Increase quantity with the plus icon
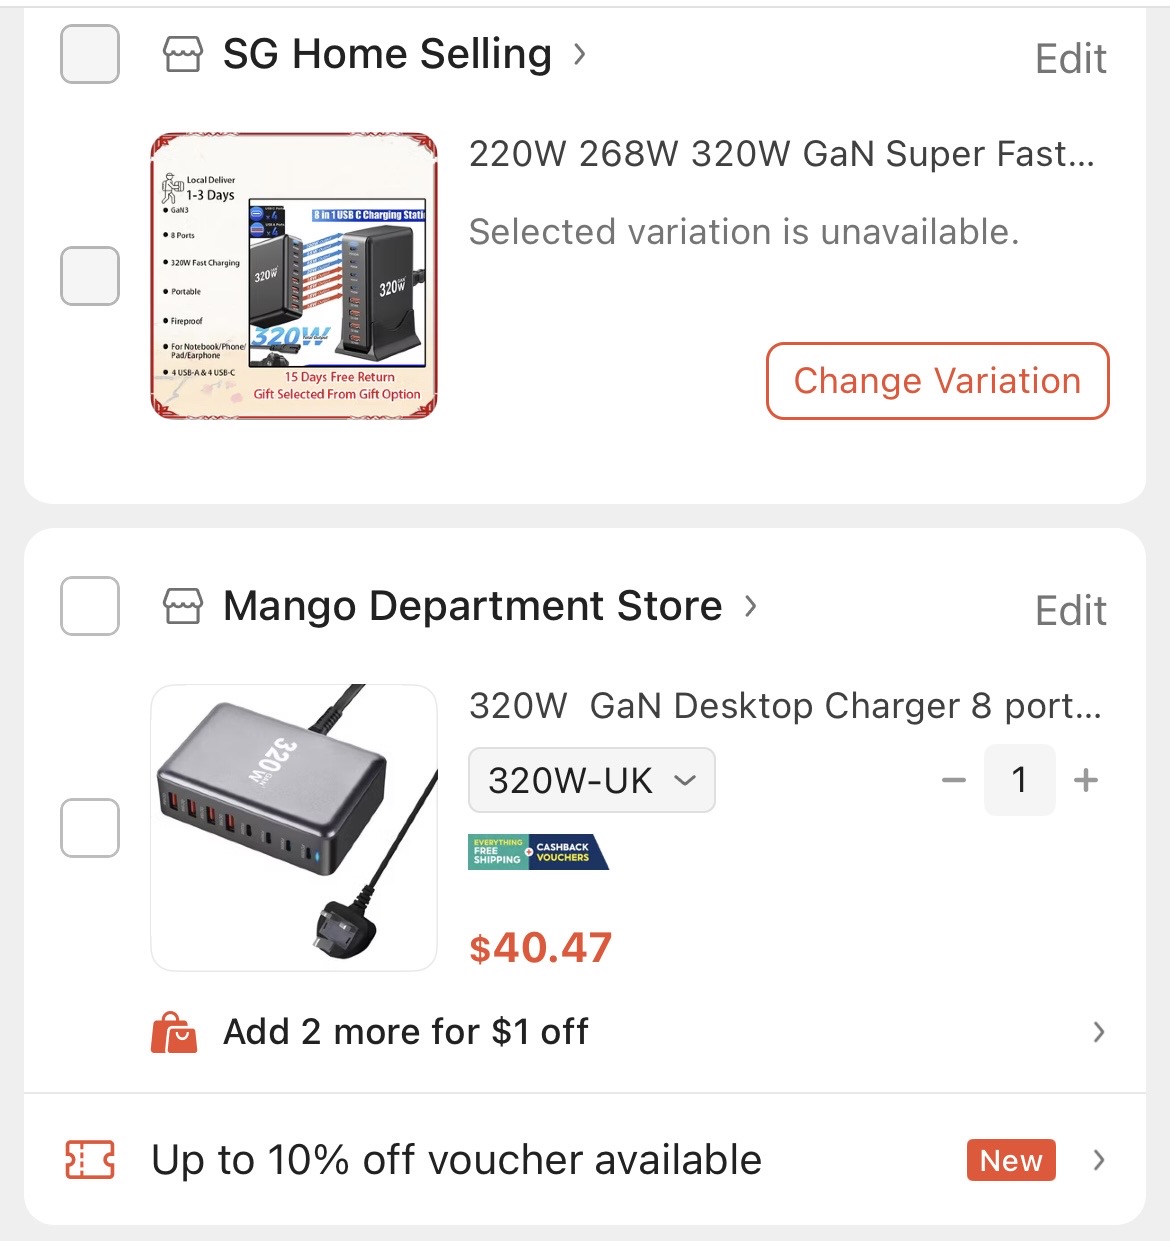This screenshot has height=1241, width=1170. pyautogui.click(x=1086, y=780)
